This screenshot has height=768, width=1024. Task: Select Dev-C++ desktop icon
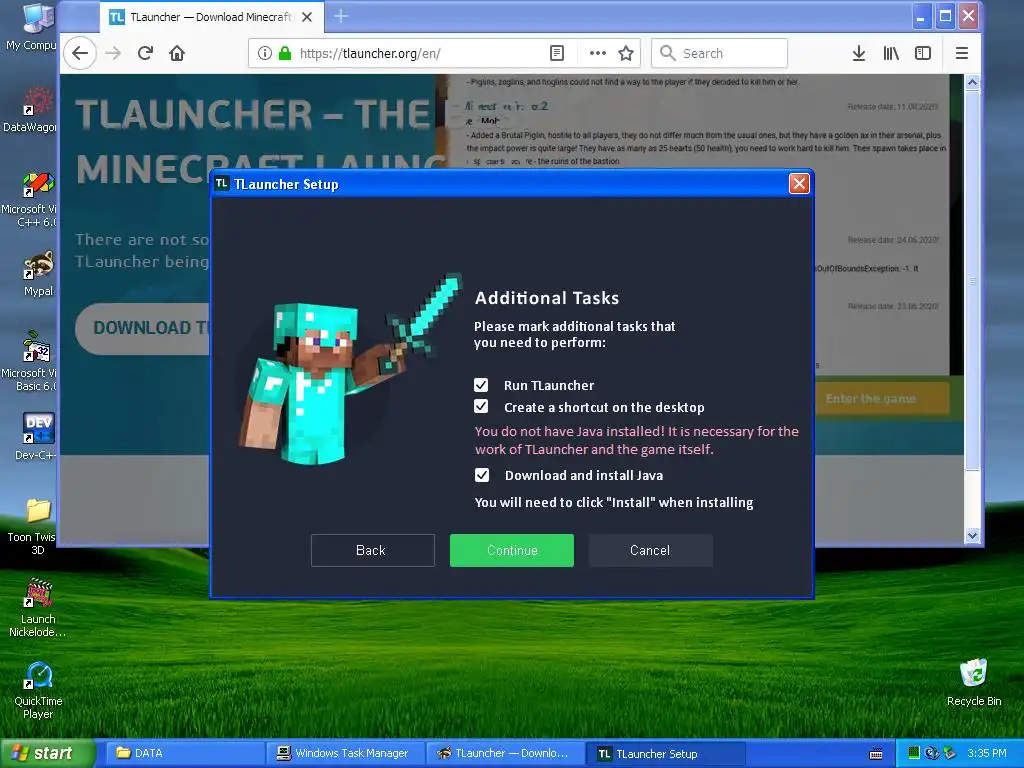coord(36,436)
